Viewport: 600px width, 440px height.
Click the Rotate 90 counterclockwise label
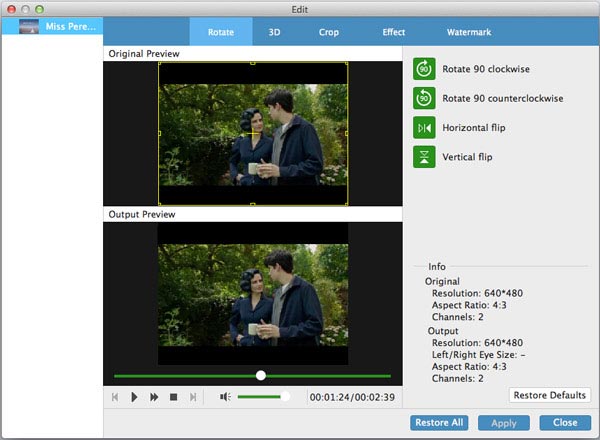point(502,98)
